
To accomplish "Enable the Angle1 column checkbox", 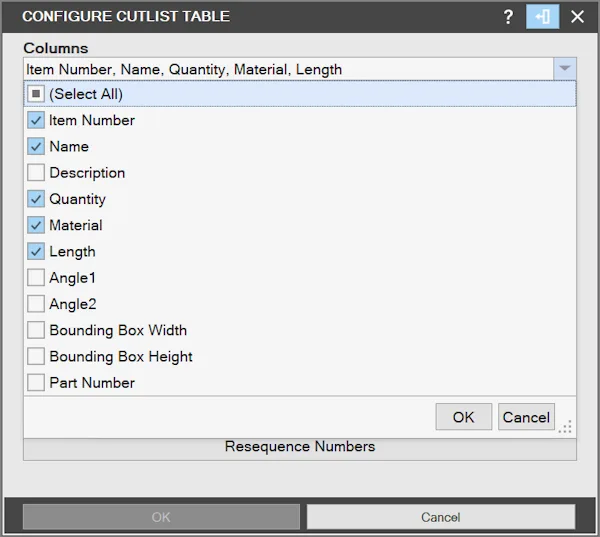I will pyautogui.click(x=36, y=277).
